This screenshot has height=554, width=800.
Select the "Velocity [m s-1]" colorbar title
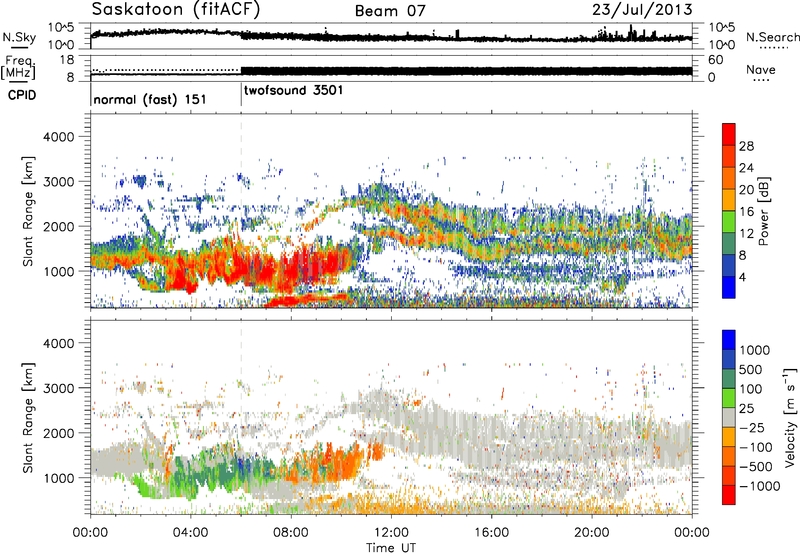point(790,417)
